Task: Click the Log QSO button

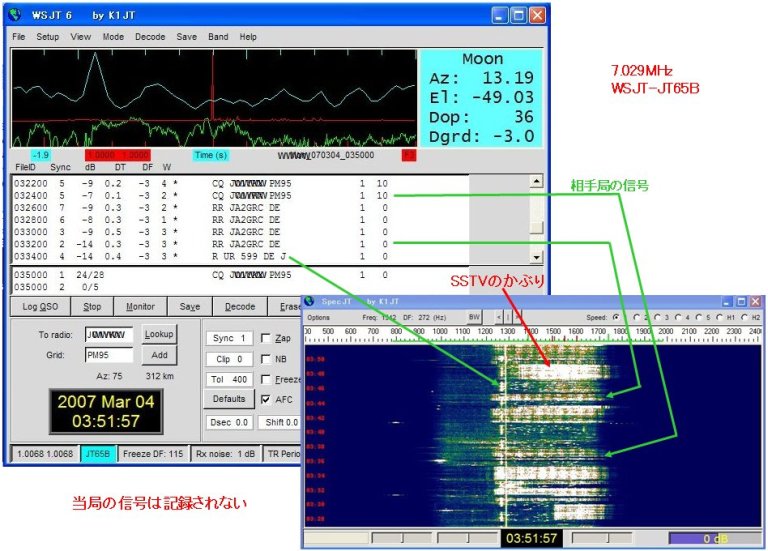Action: 40,307
